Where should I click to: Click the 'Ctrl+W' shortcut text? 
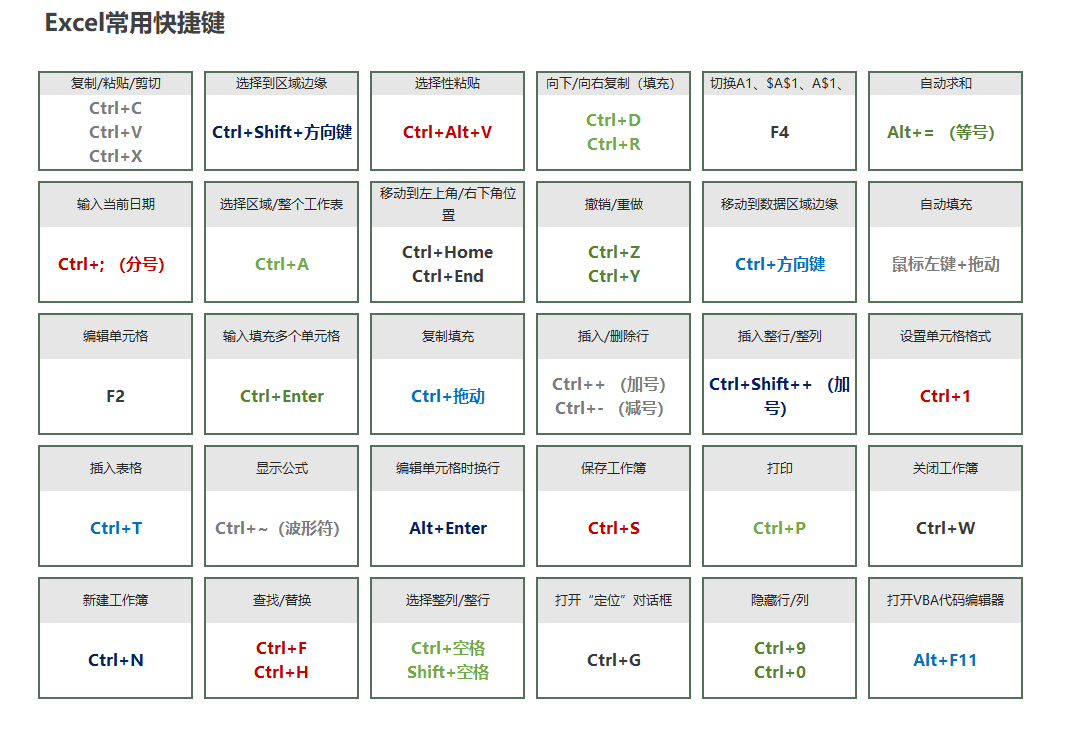click(945, 528)
